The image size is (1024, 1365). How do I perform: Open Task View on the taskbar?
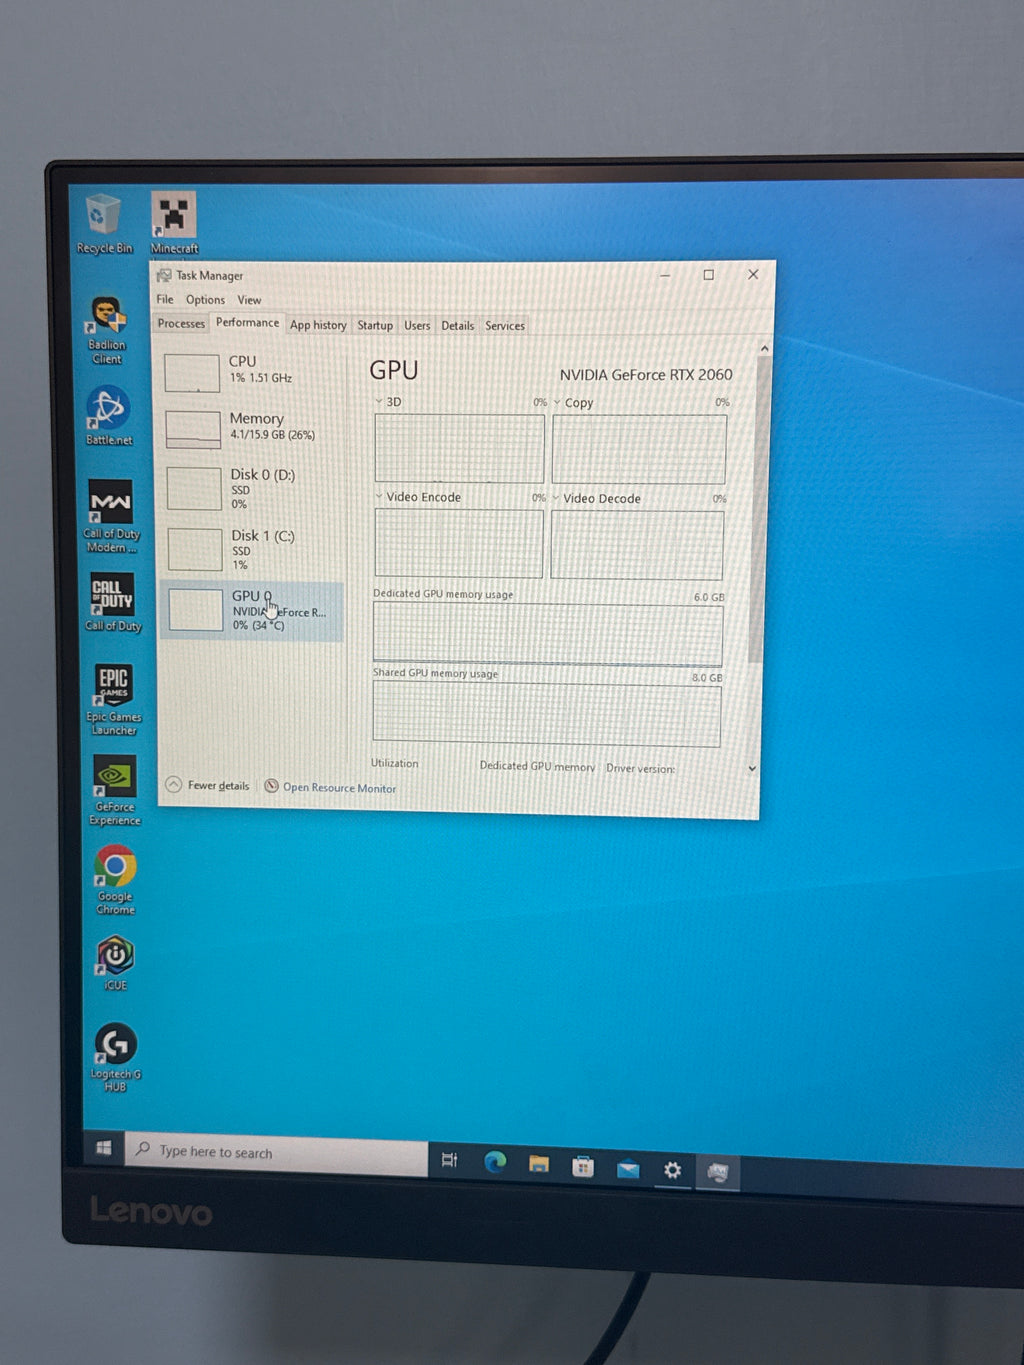(449, 1160)
